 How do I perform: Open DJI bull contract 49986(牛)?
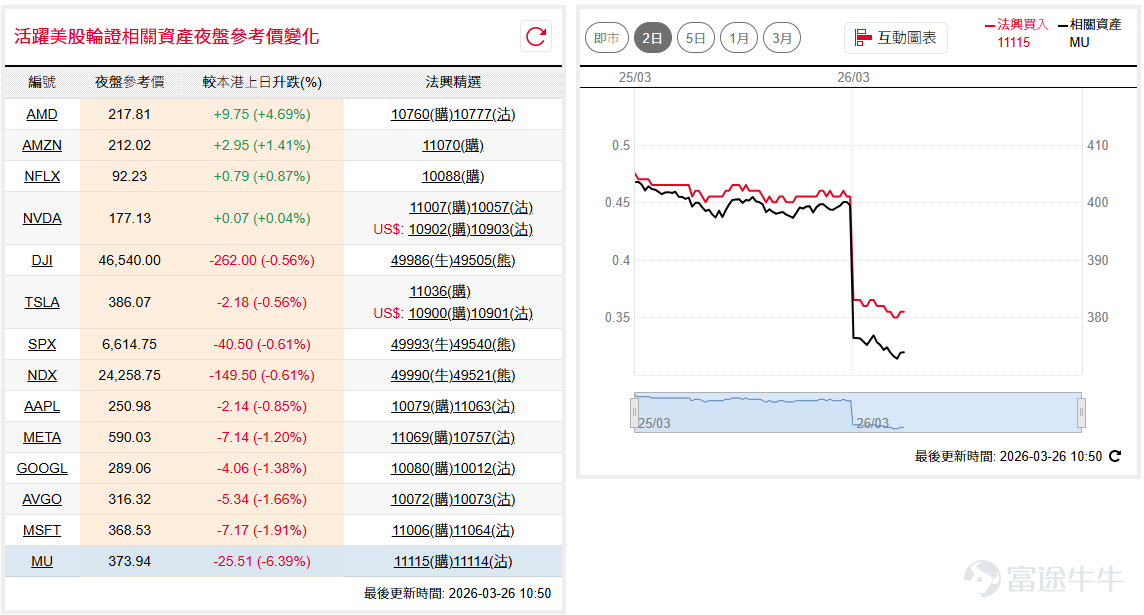pyautogui.click(x=422, y=260)
